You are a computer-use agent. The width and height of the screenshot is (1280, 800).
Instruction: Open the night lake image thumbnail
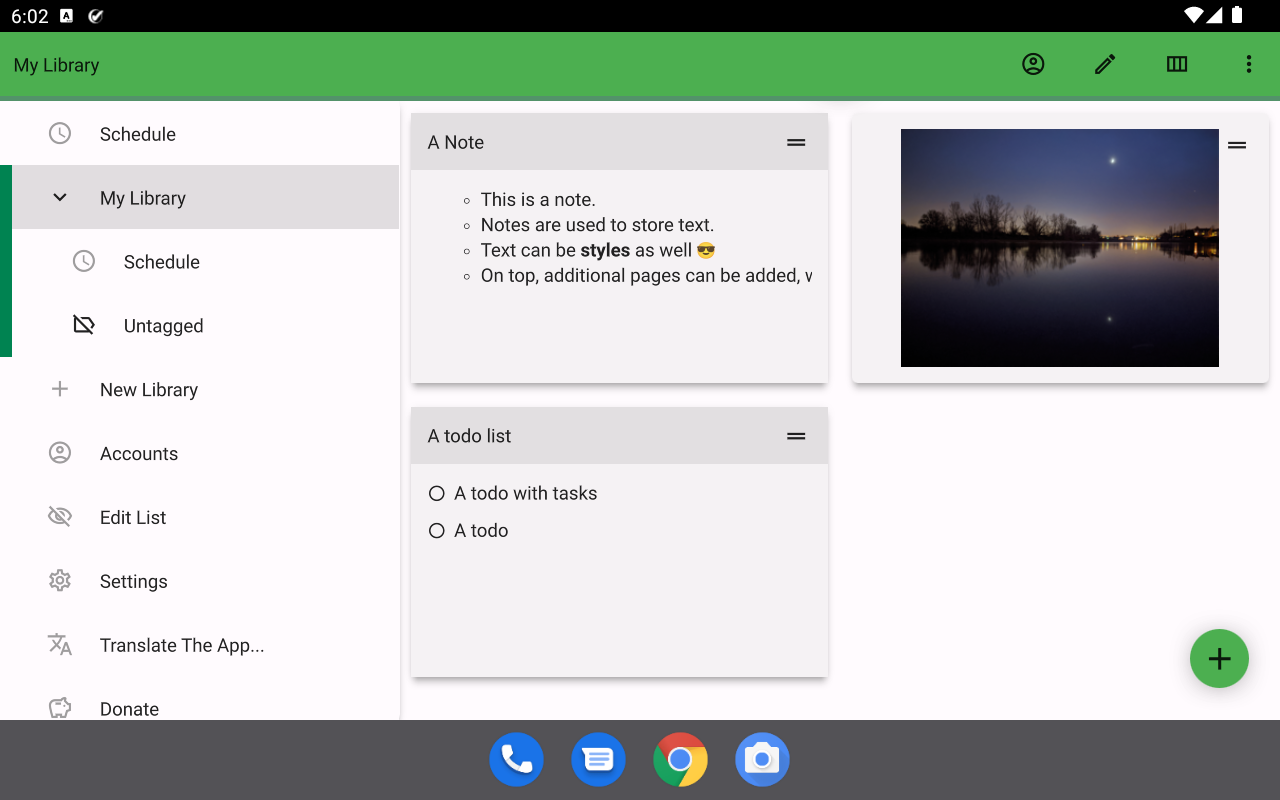tap(1060, 248)
